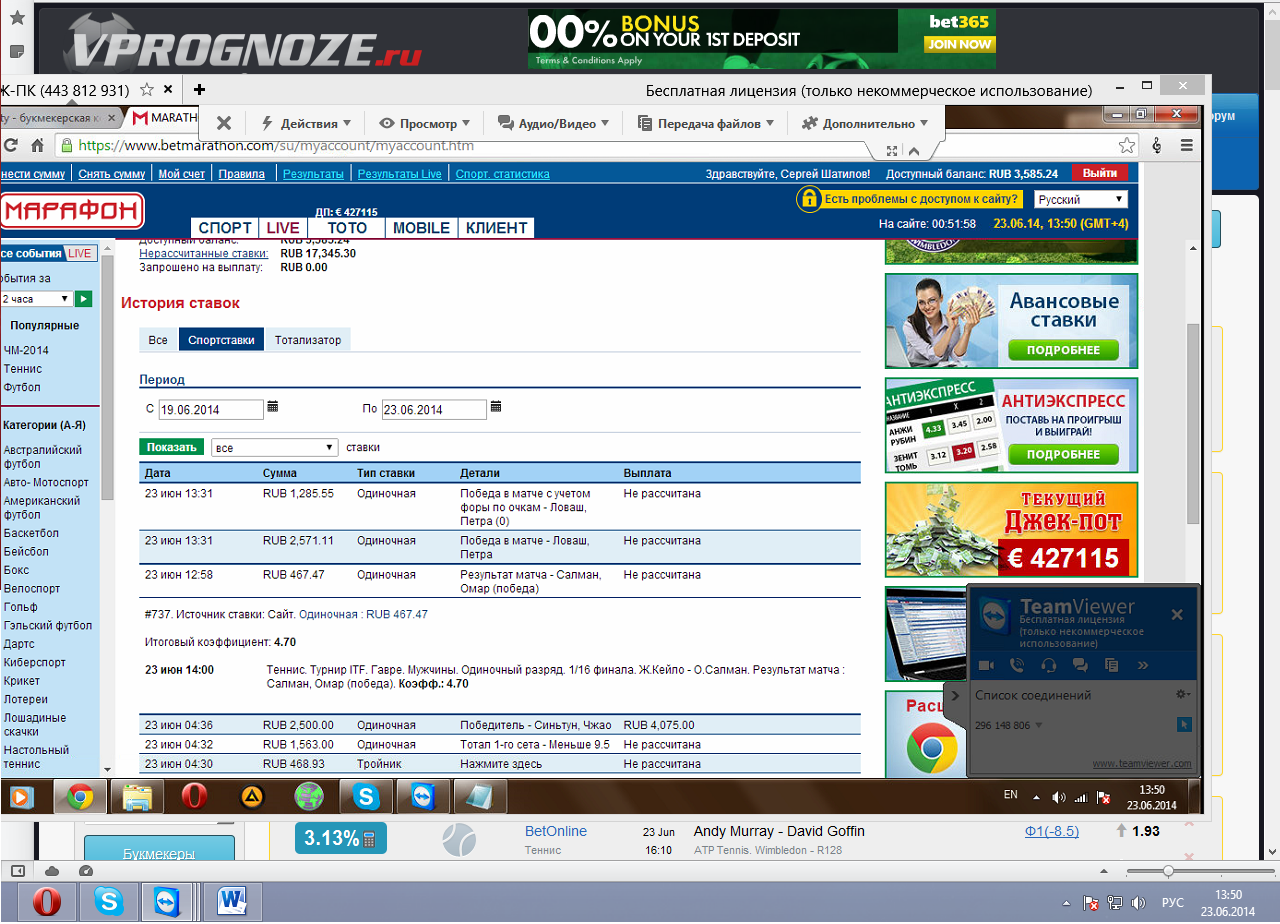1280x924 pixels.
Task: Click Джек-пот € 427115 banner
Action: pos(1011,529)
